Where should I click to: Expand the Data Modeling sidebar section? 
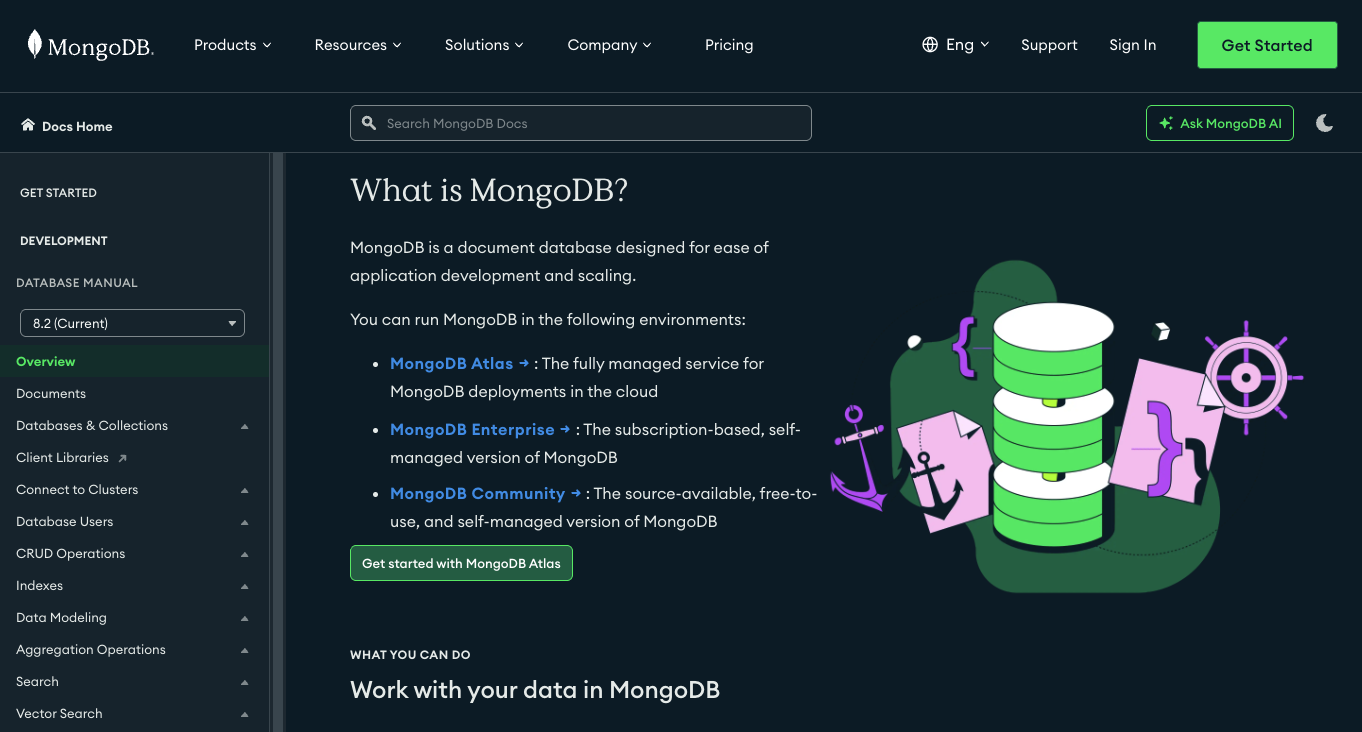(x=245, y=618)
